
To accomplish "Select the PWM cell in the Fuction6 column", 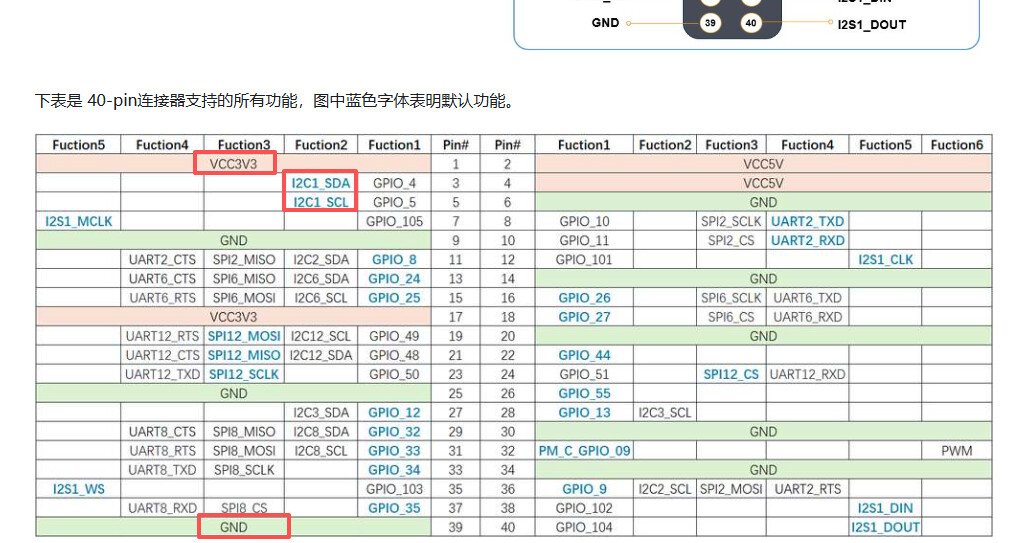I will pyautogui.click(x=956, y=451).
